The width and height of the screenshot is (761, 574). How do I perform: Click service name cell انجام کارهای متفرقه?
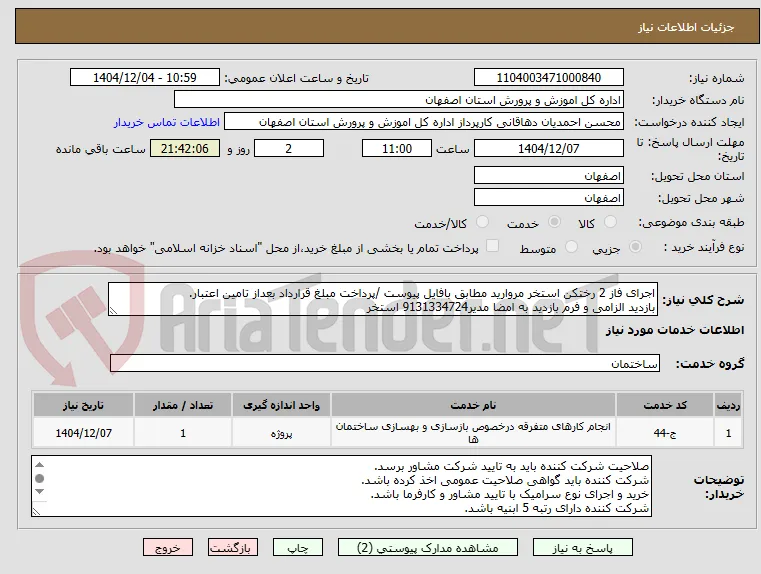click(x=473, y=433)
